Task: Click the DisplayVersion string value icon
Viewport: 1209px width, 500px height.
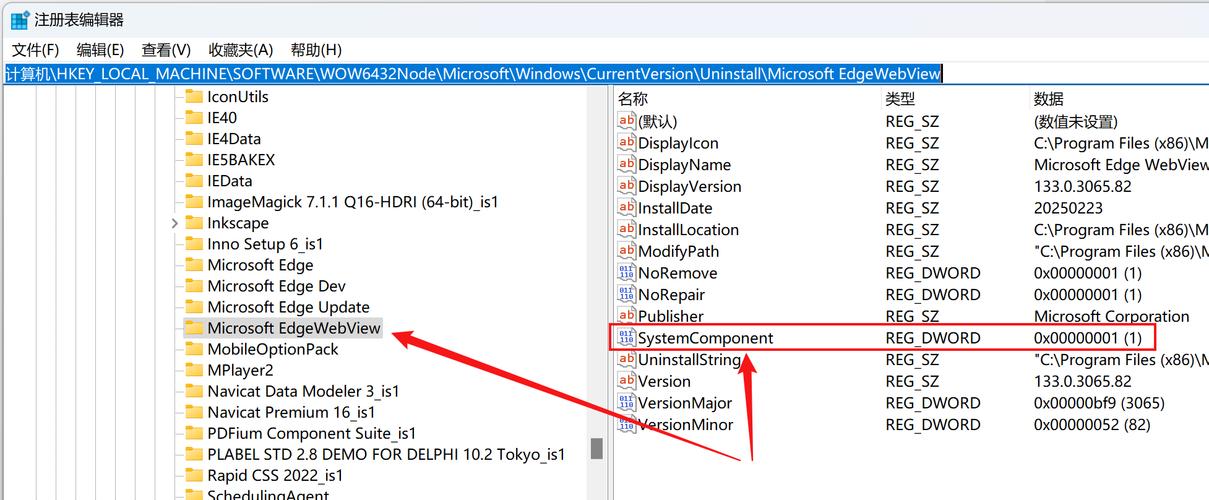Action: coord(627,186)
